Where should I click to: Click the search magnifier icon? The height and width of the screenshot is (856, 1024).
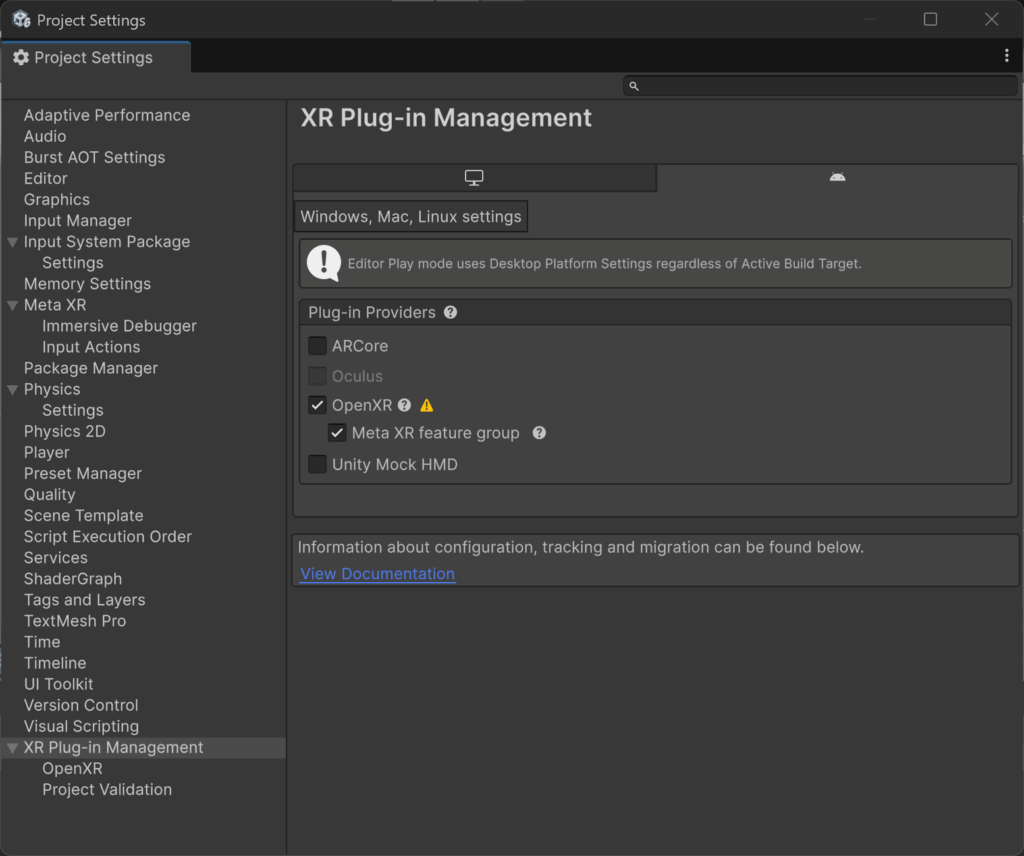click(633, 86)
